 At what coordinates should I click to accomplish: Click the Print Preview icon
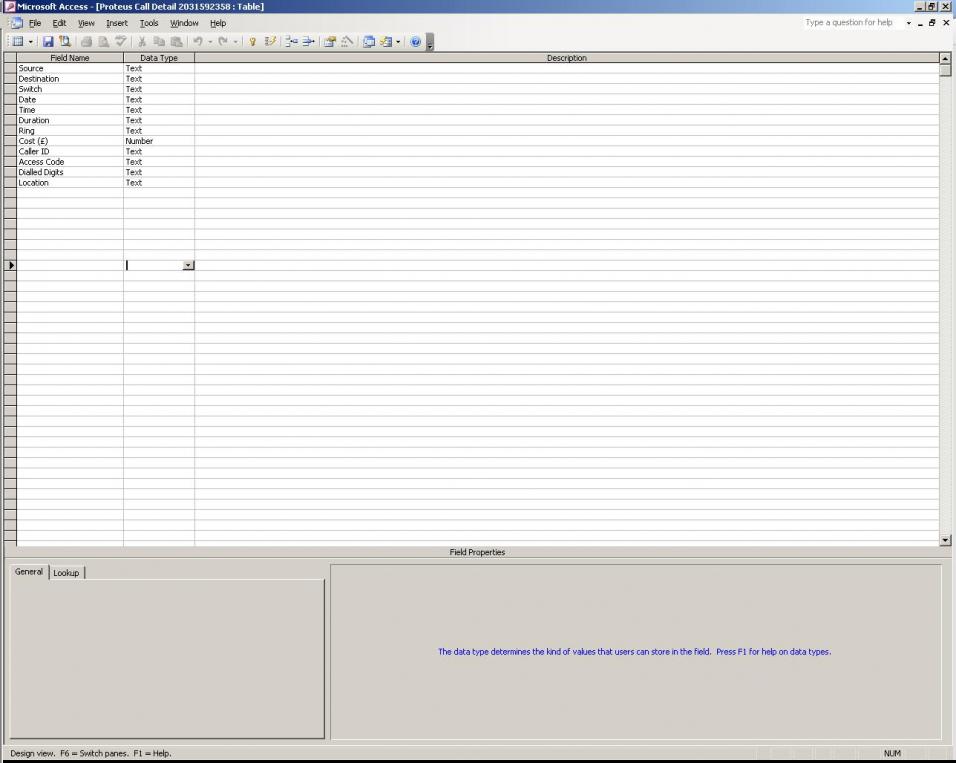104,41
